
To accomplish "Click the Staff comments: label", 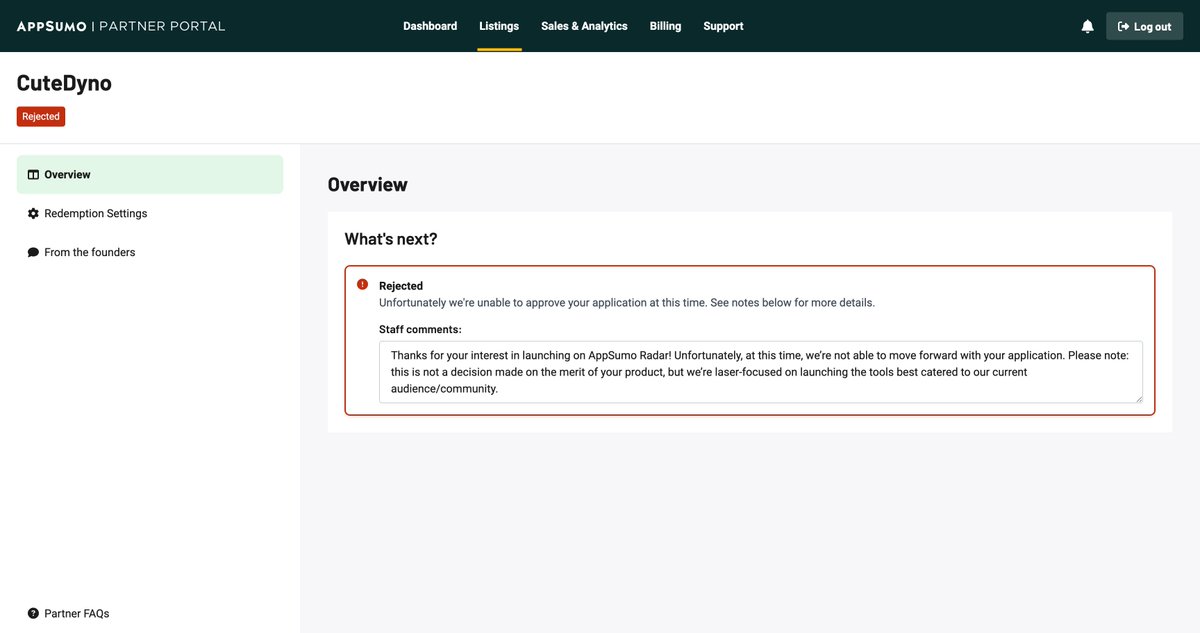I will point(420,329).
